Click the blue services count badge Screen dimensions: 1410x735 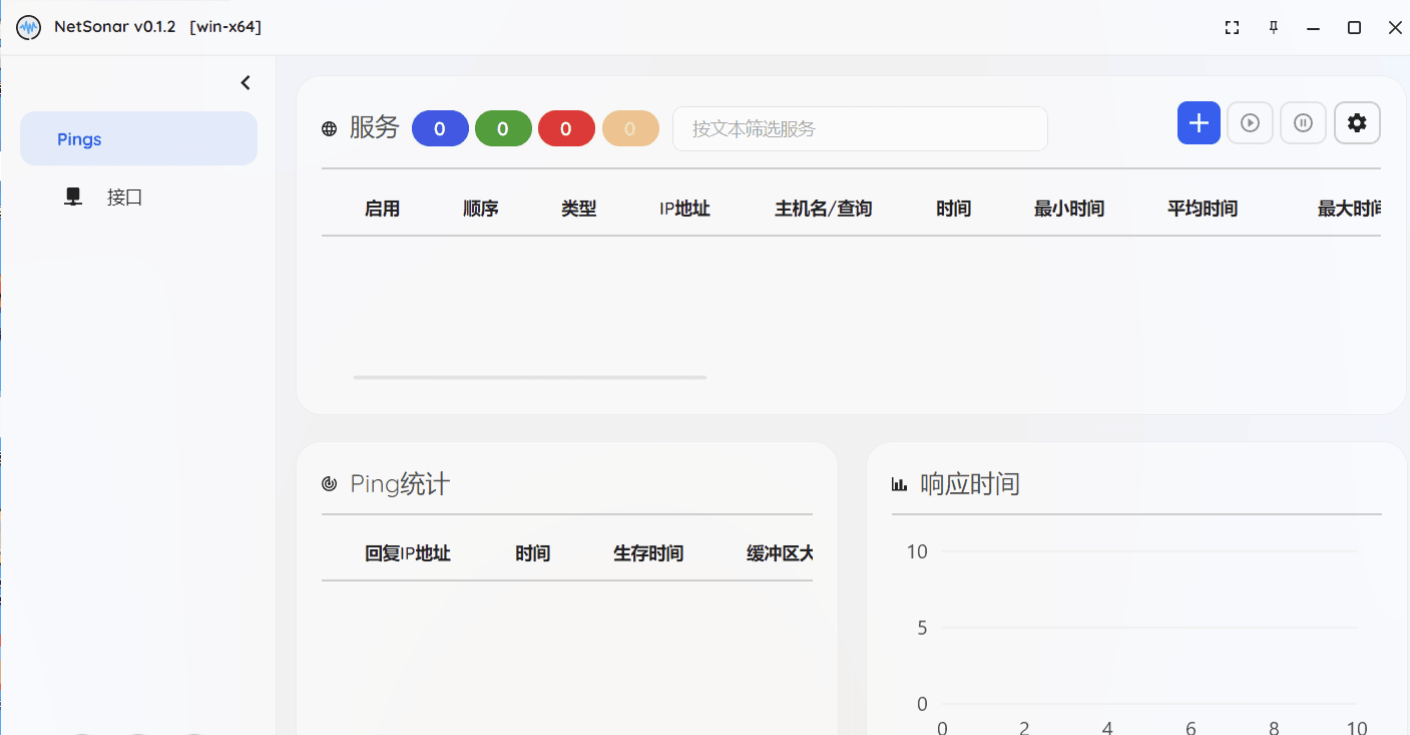[x=440, y=128]
